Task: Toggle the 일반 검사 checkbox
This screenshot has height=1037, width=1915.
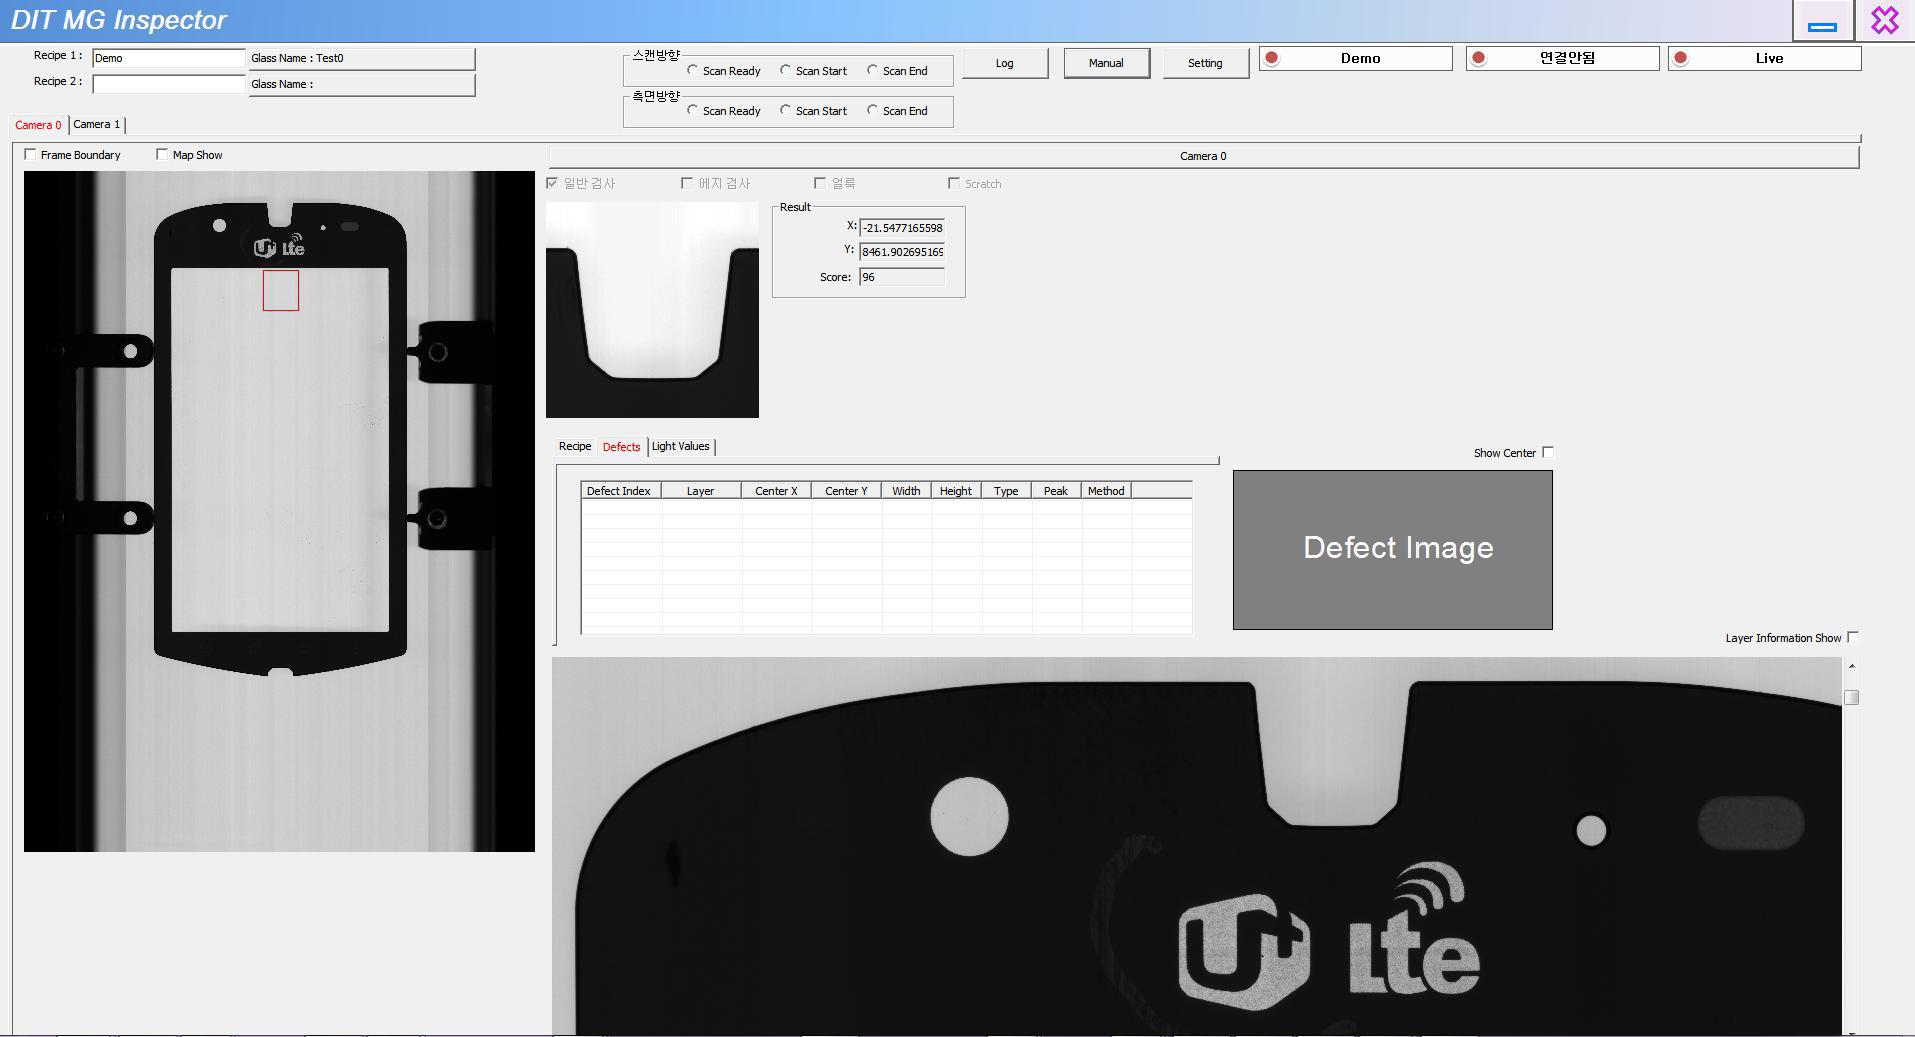Action: point(552,183)
